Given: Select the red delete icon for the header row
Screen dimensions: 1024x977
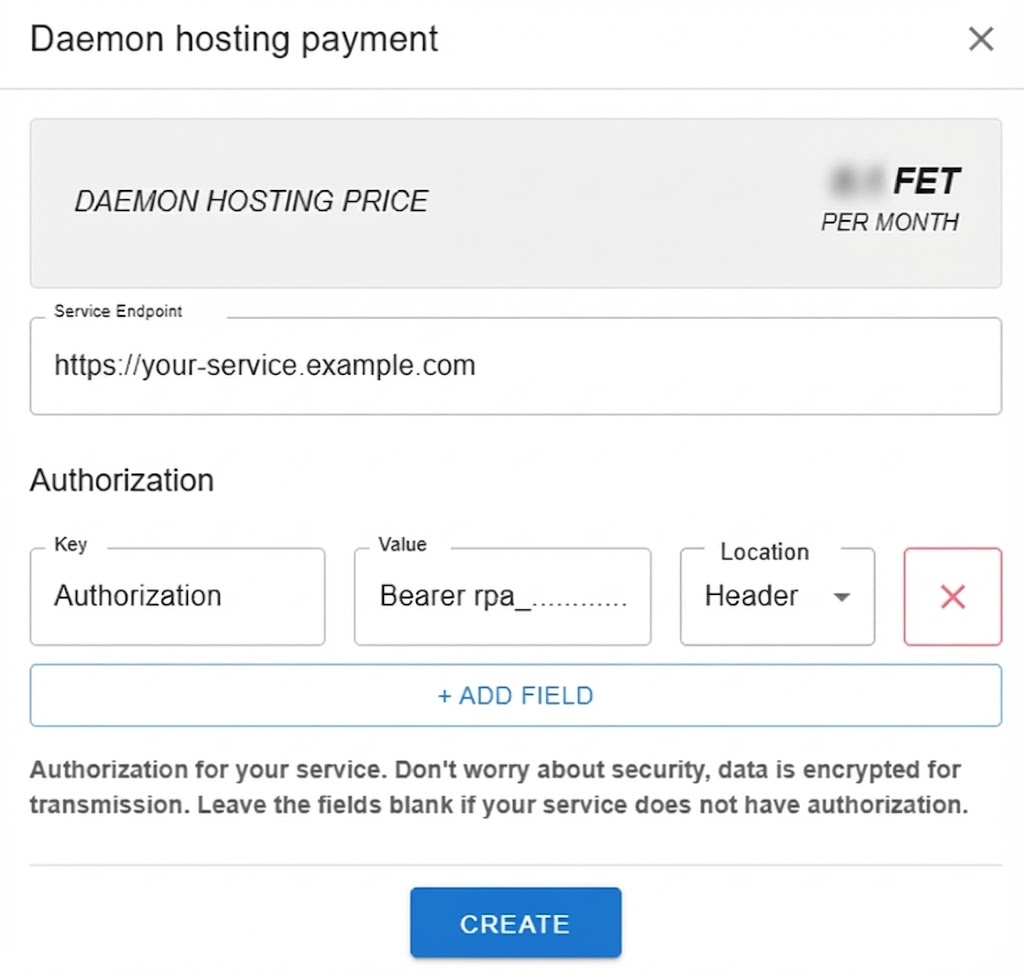Looking at the screenshot, I should coord(952,596).
